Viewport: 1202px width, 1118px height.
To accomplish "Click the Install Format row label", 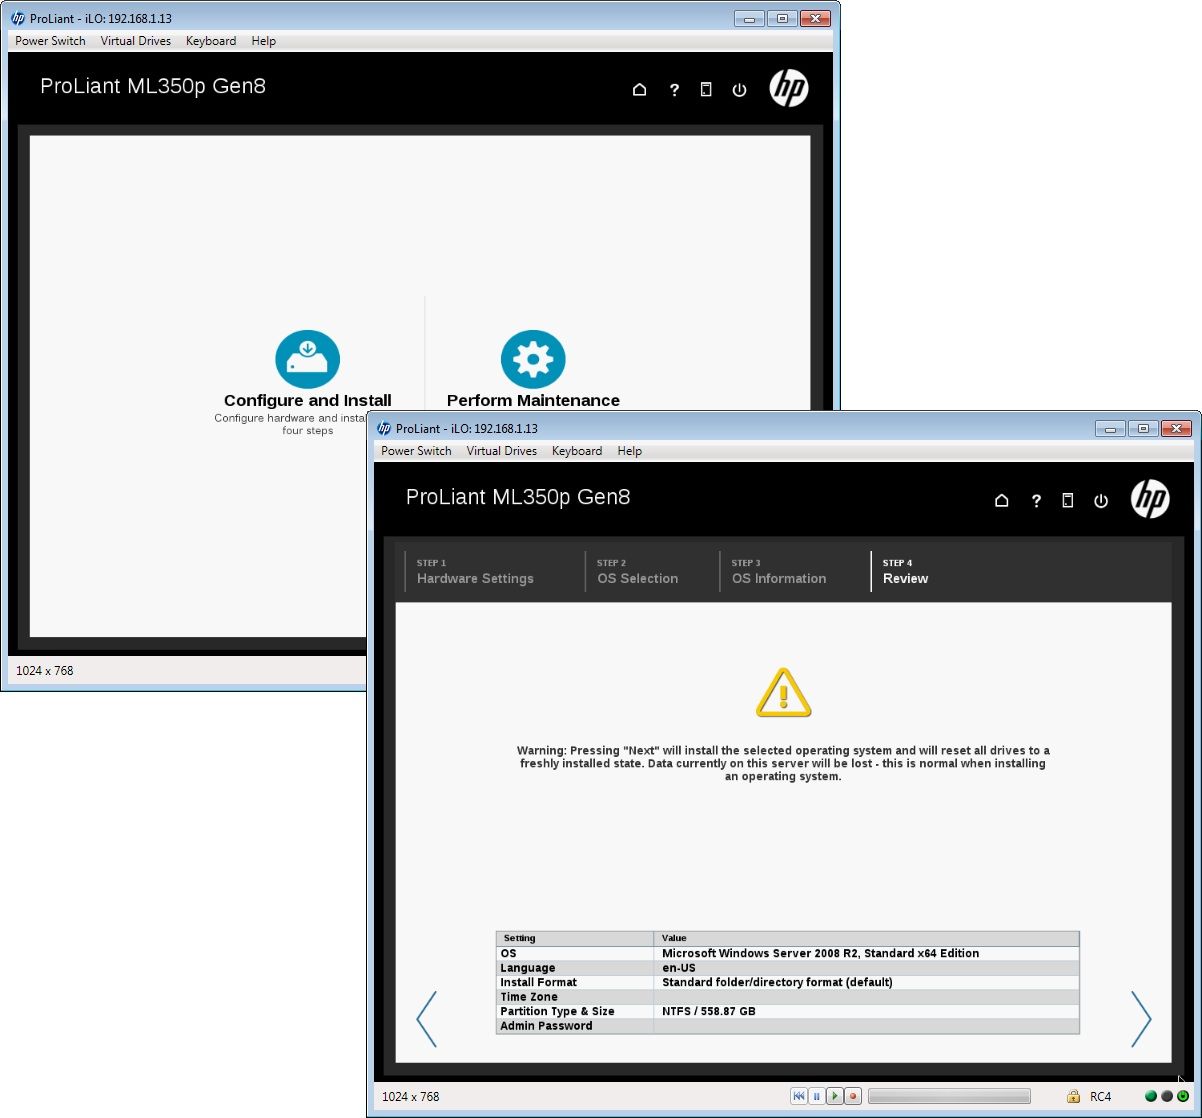I will pyautogui.click(x=538, y=982).
